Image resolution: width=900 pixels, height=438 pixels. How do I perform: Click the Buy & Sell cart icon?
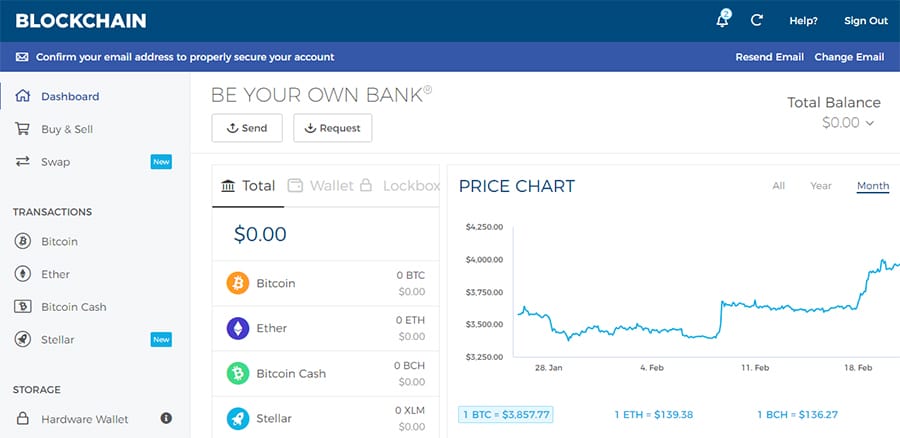coord(22,129)
